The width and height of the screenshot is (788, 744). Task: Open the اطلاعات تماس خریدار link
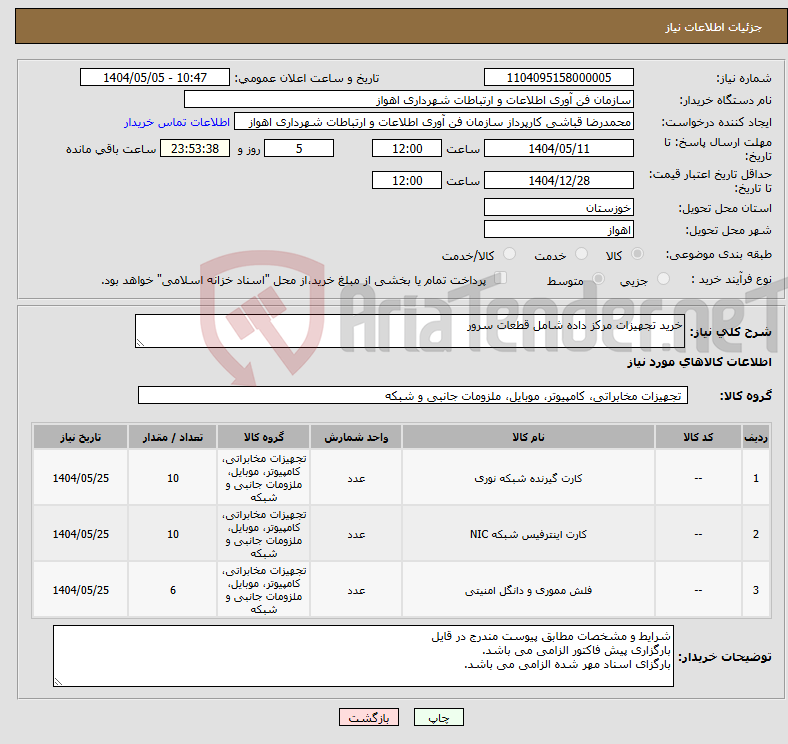[177, 122]
